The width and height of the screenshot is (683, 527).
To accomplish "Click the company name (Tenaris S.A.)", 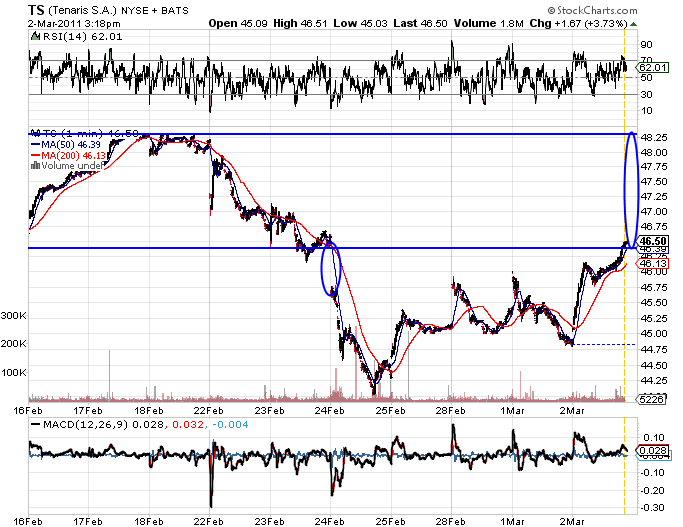I will click(82, 10).
